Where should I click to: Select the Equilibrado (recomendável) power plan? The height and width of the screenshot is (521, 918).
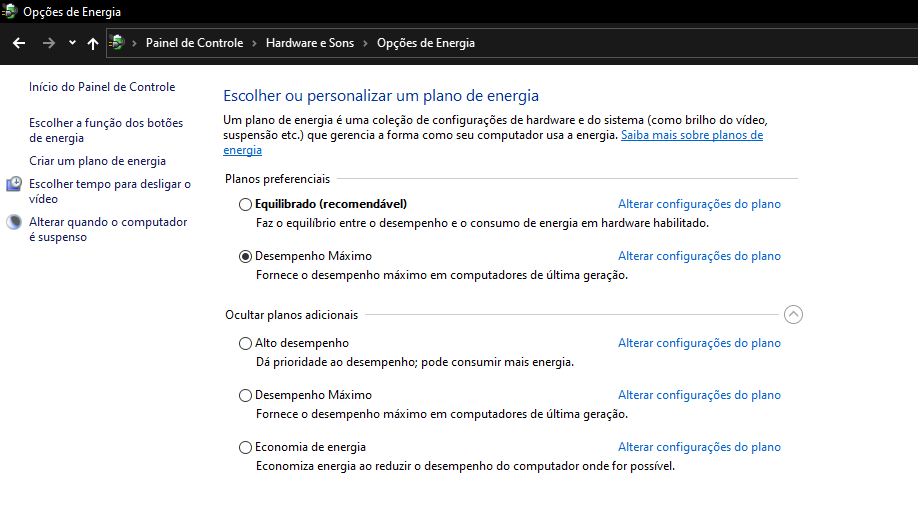click(x=246, y=204)
